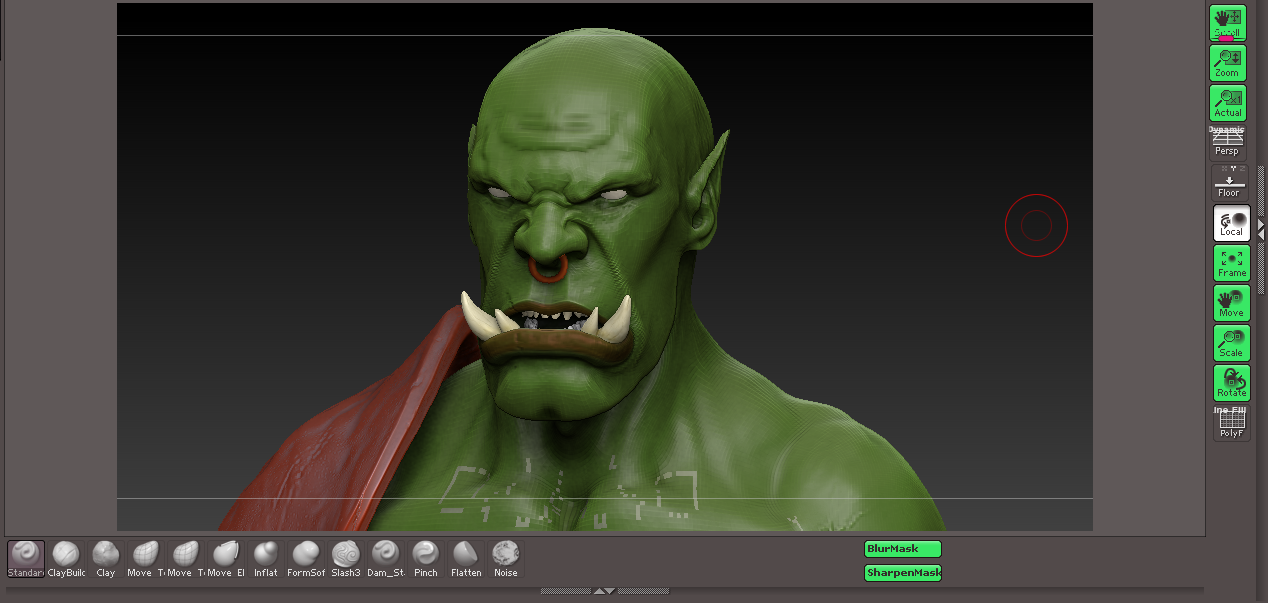
Task: Select the Inflat brush
Action: click(266, 559)
